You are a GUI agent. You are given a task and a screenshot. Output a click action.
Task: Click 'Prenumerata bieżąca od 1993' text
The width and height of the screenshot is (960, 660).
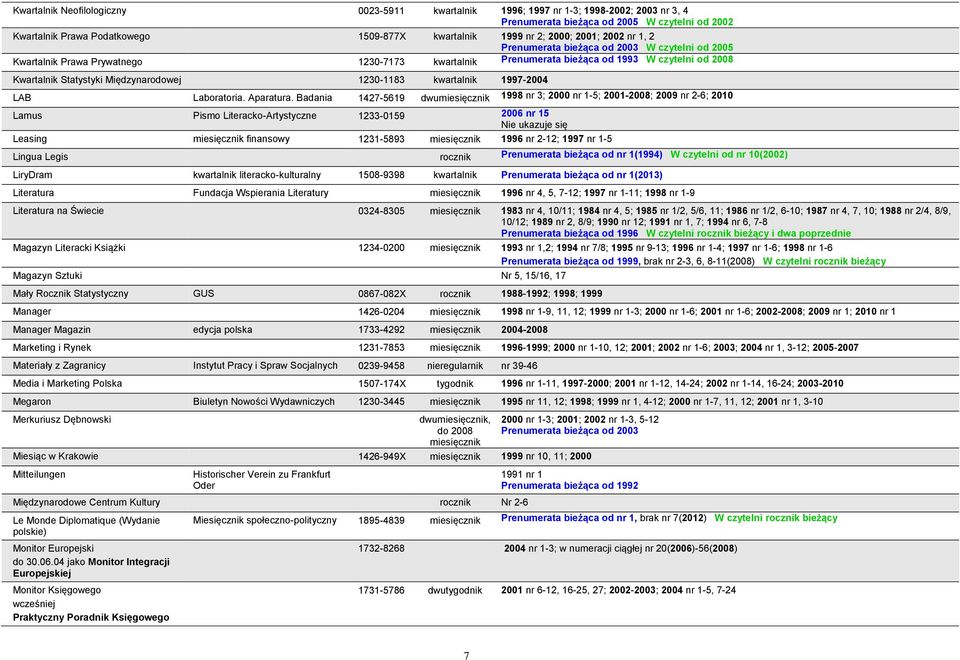pos(569,59)
